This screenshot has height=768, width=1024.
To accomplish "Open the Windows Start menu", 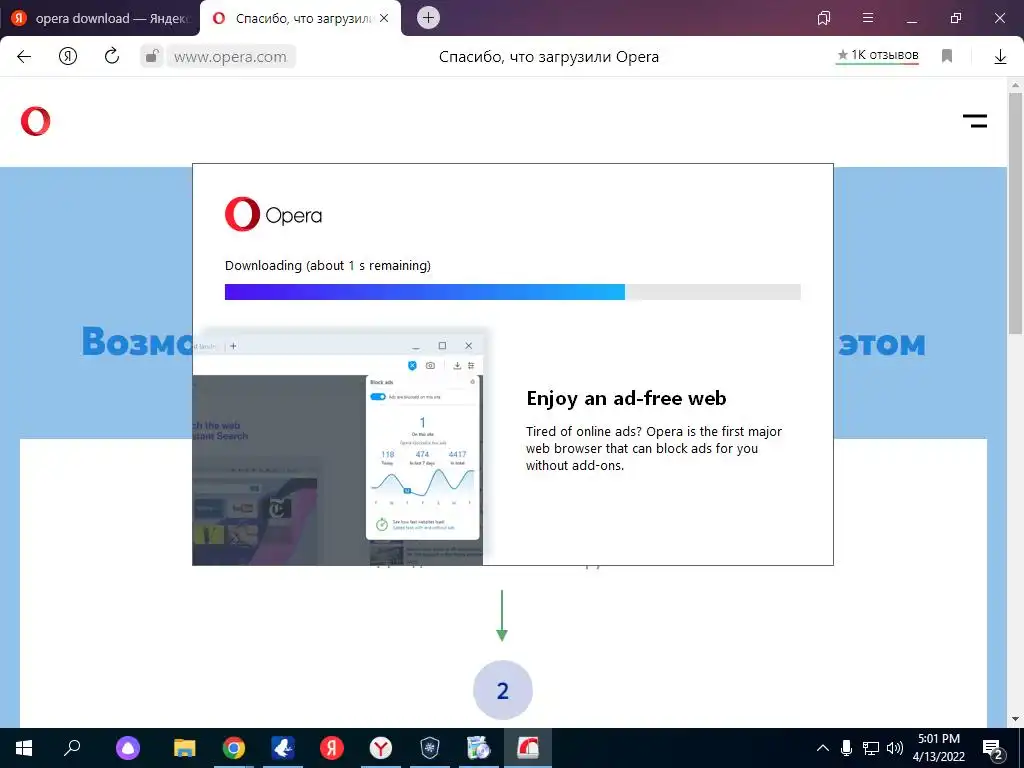I will pyautogui.click(x=24, y=748).
